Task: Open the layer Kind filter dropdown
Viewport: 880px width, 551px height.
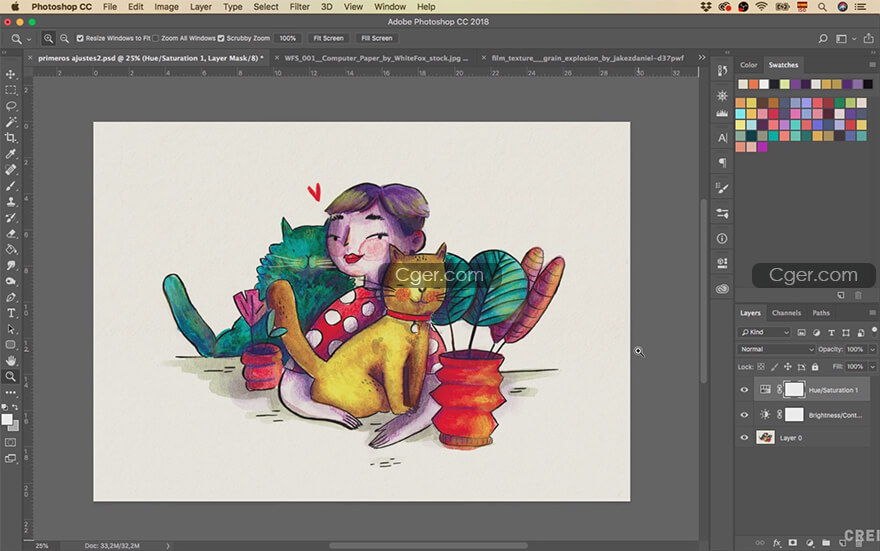Action: click(764, 332)
